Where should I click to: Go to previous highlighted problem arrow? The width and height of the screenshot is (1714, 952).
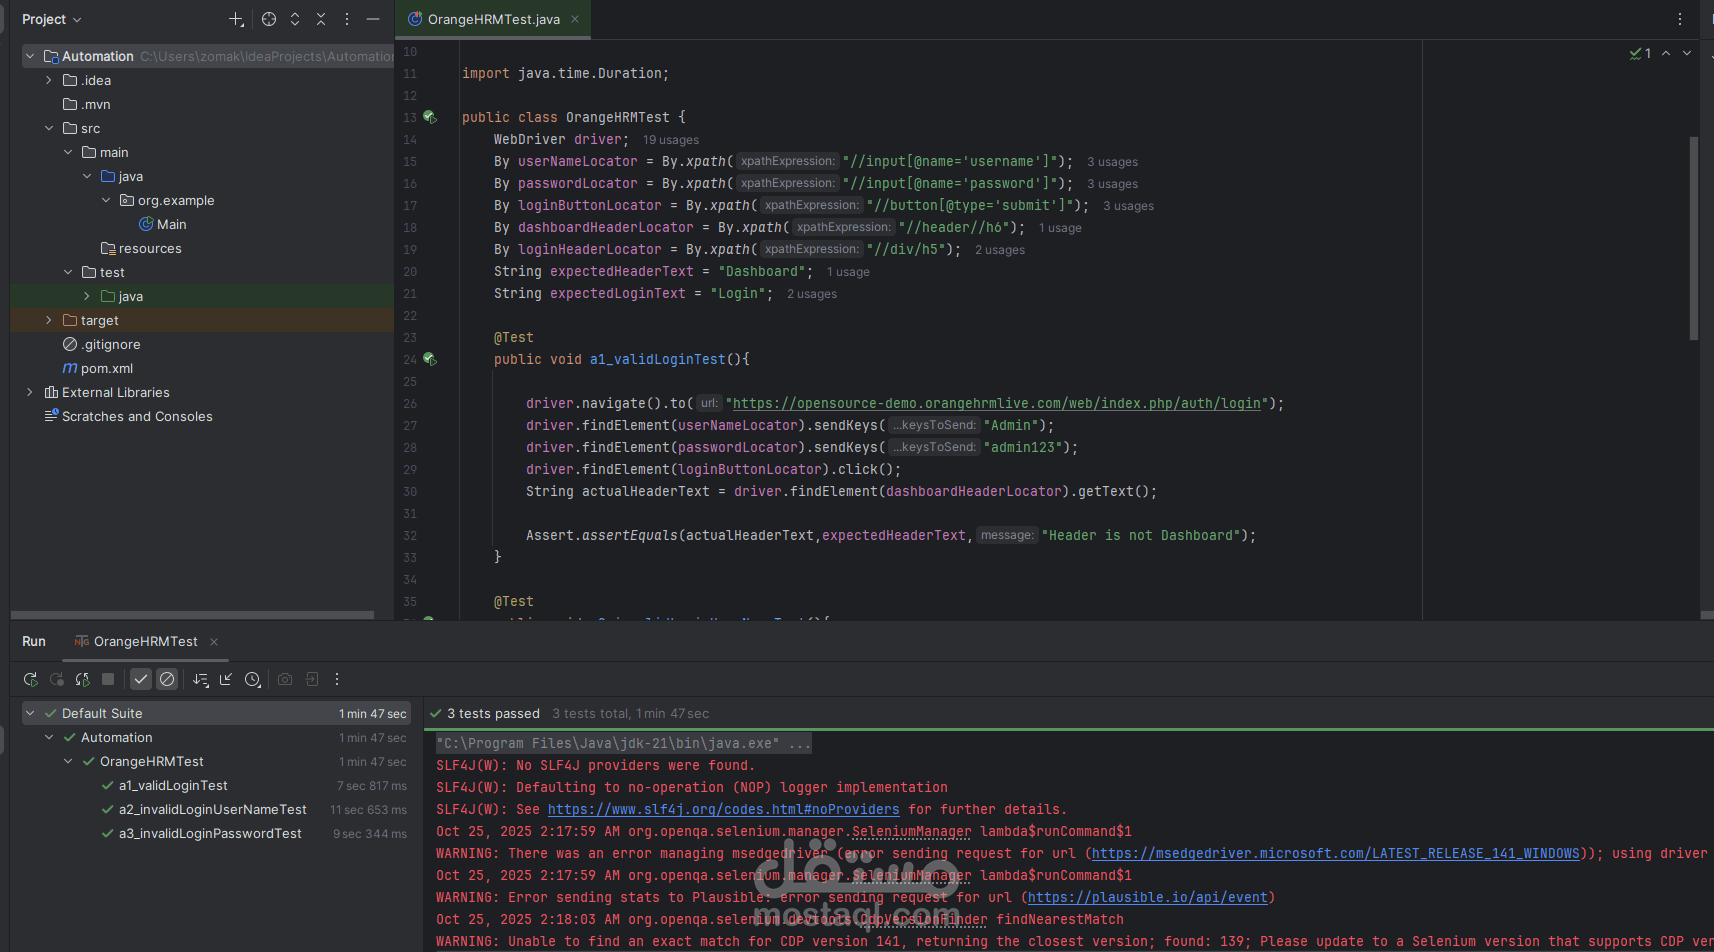point(1666,53)
